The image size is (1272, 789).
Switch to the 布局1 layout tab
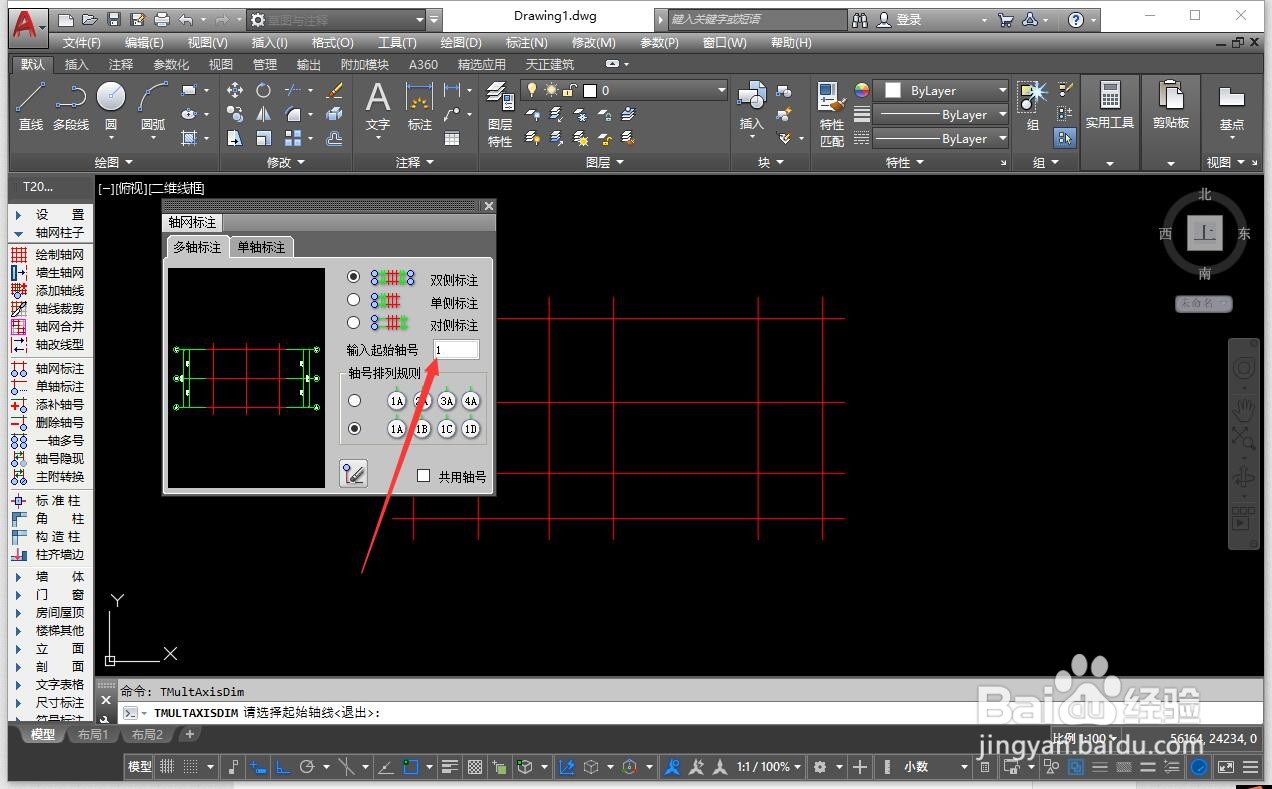92,735
